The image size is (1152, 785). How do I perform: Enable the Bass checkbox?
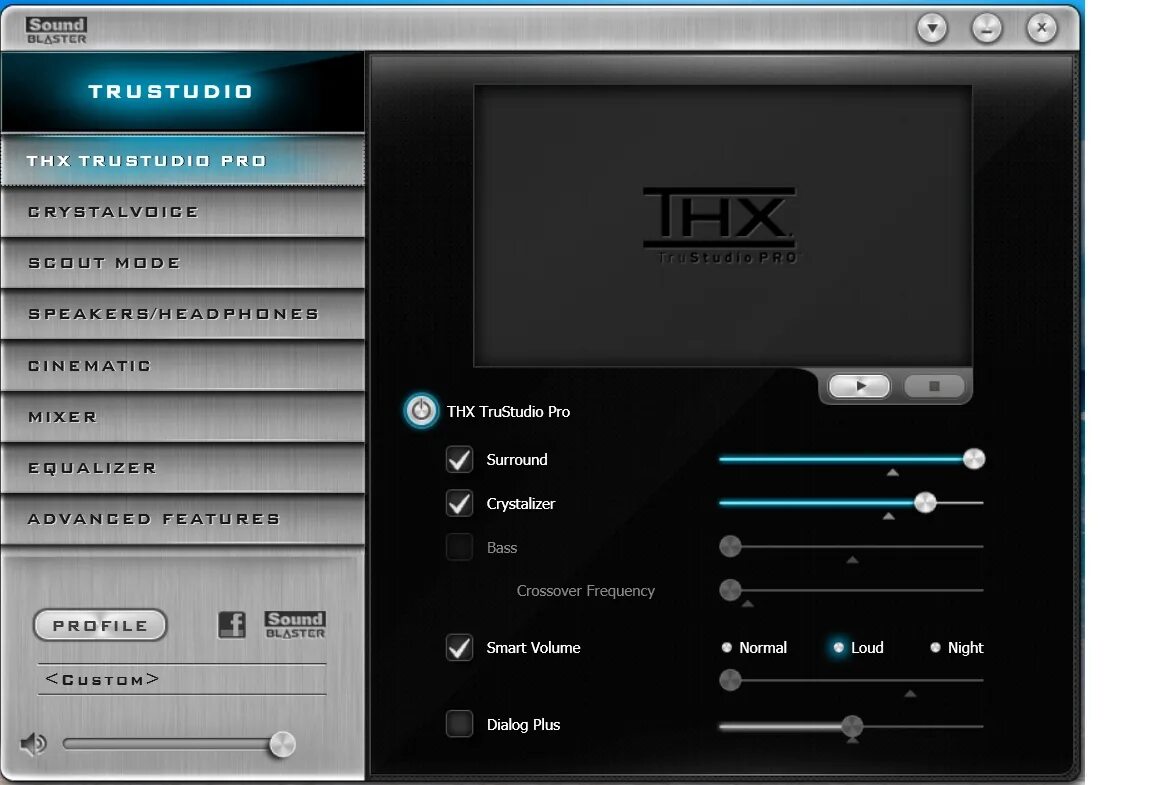click(460, 547)
